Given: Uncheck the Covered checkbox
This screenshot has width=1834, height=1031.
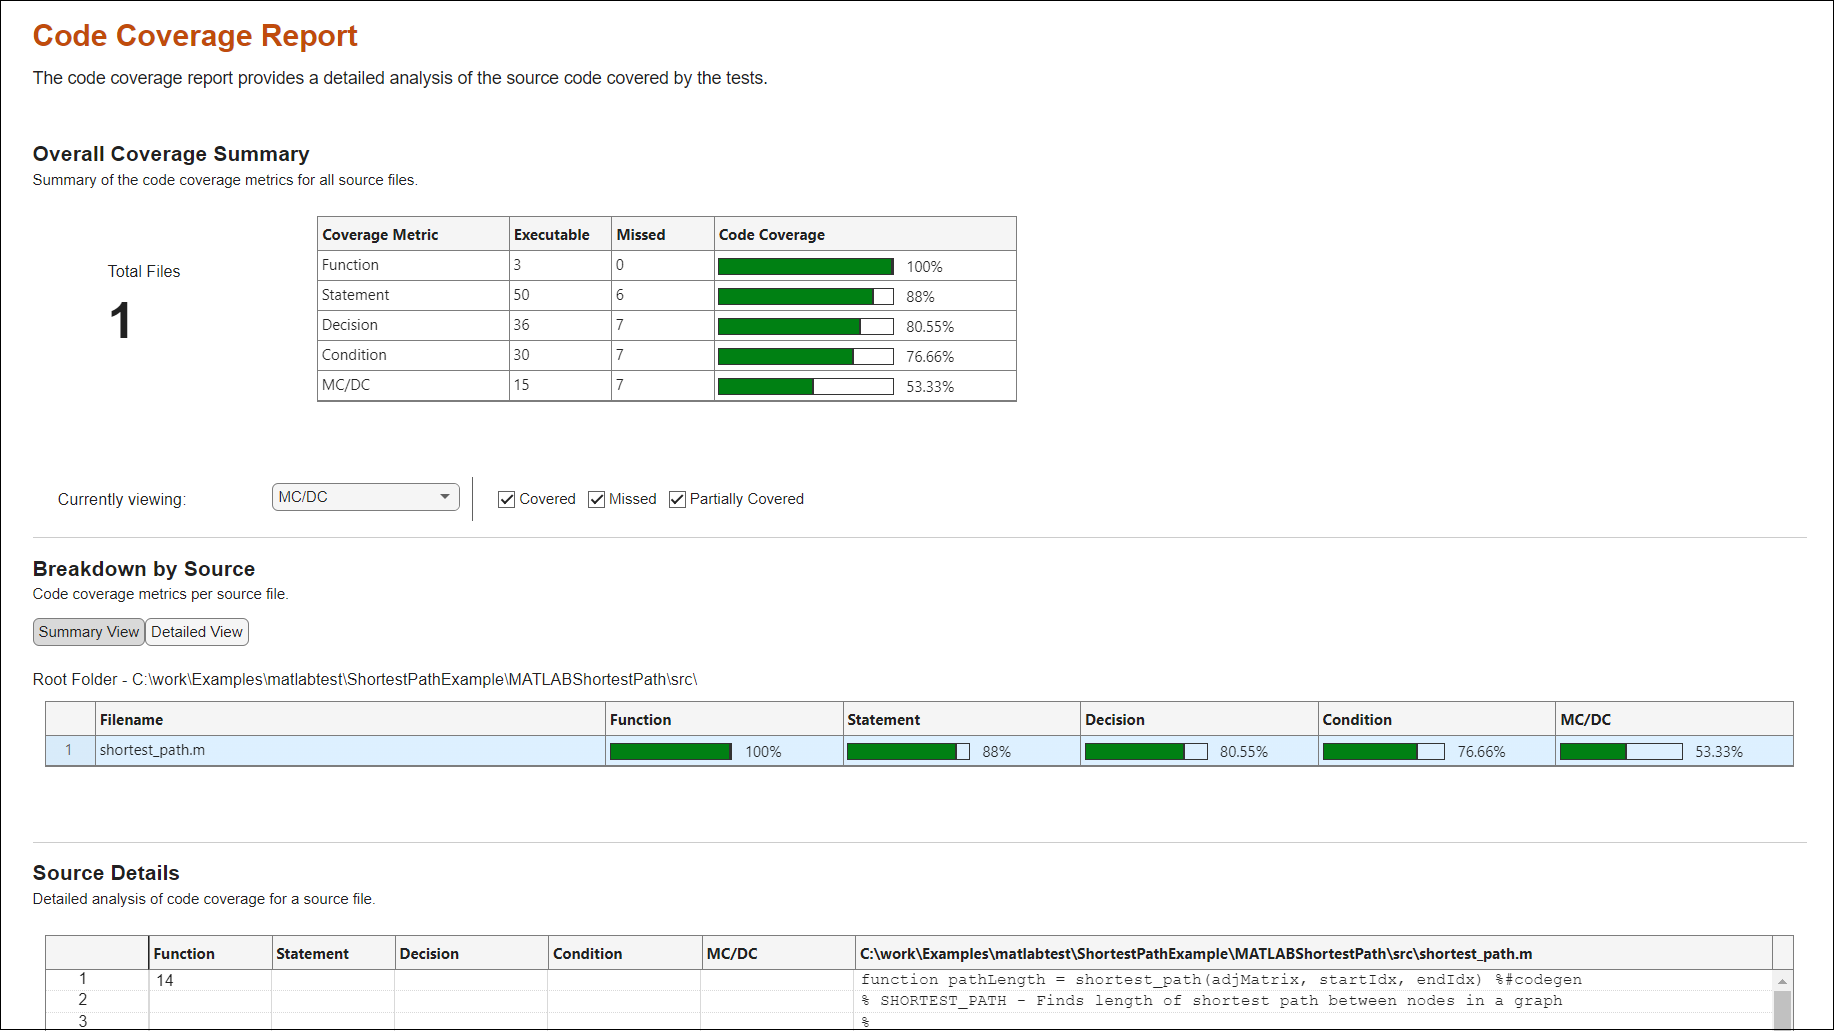Looking at the screenshot, I should click(x=507, y=499).
